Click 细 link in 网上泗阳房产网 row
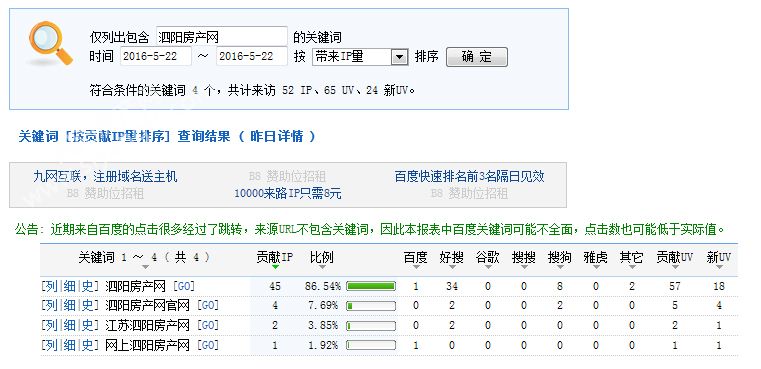761x369 pixels. pyautogui.click(x=69, y=346)
